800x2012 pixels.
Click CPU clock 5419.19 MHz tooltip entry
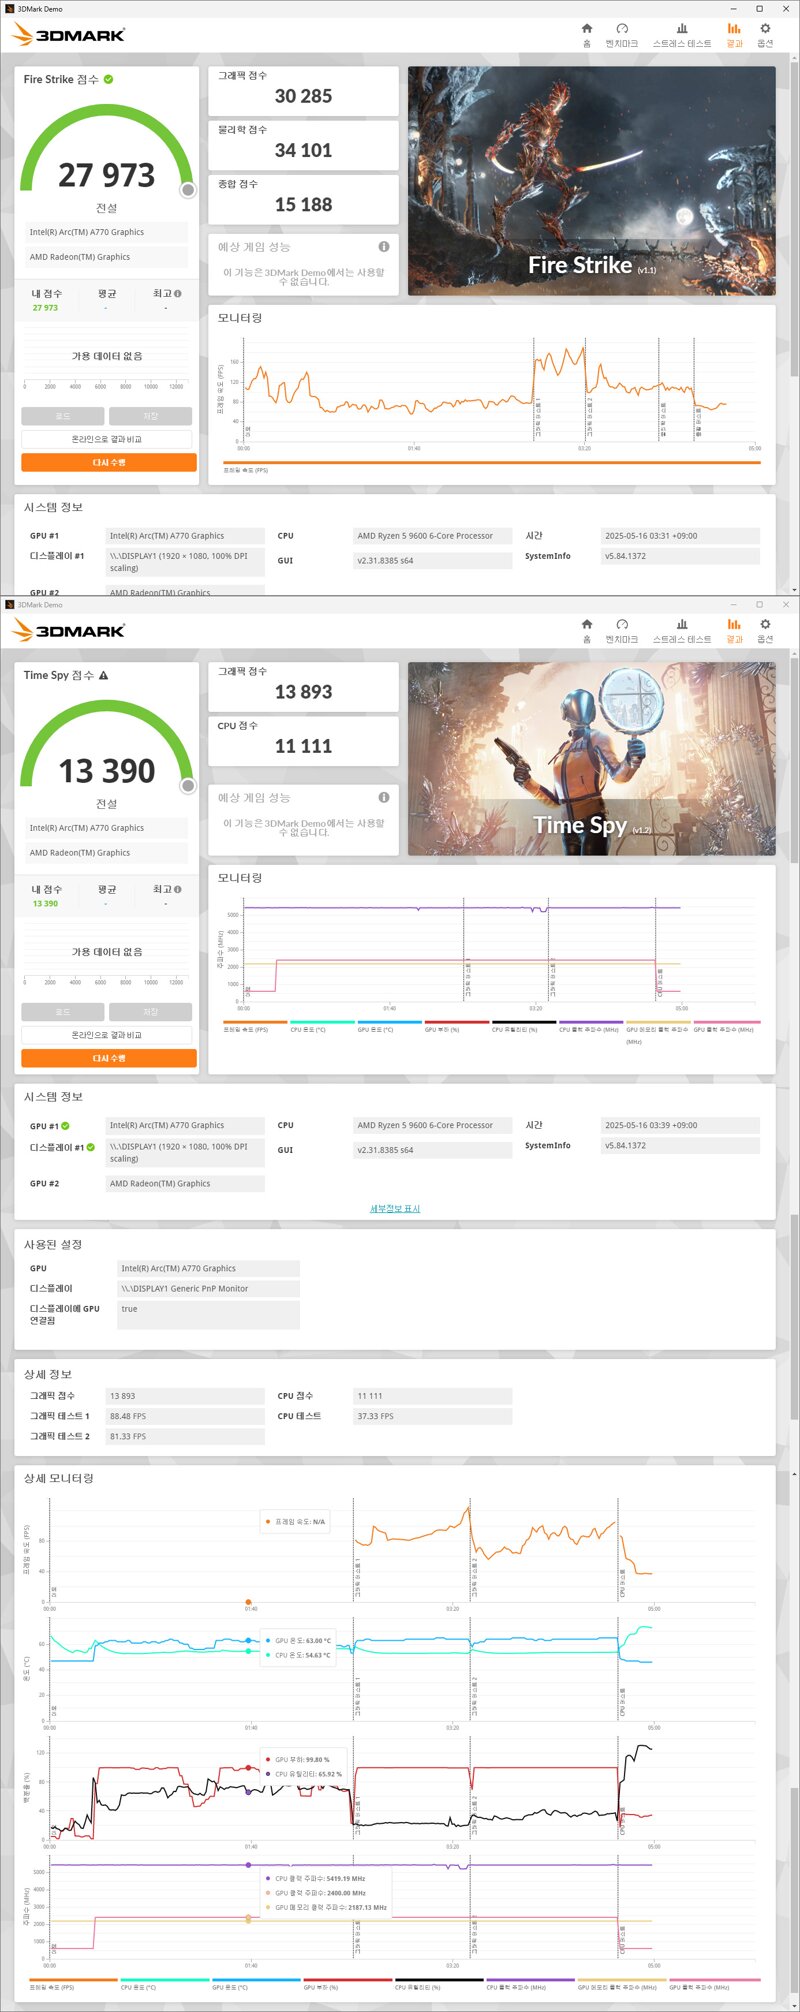315,1878
